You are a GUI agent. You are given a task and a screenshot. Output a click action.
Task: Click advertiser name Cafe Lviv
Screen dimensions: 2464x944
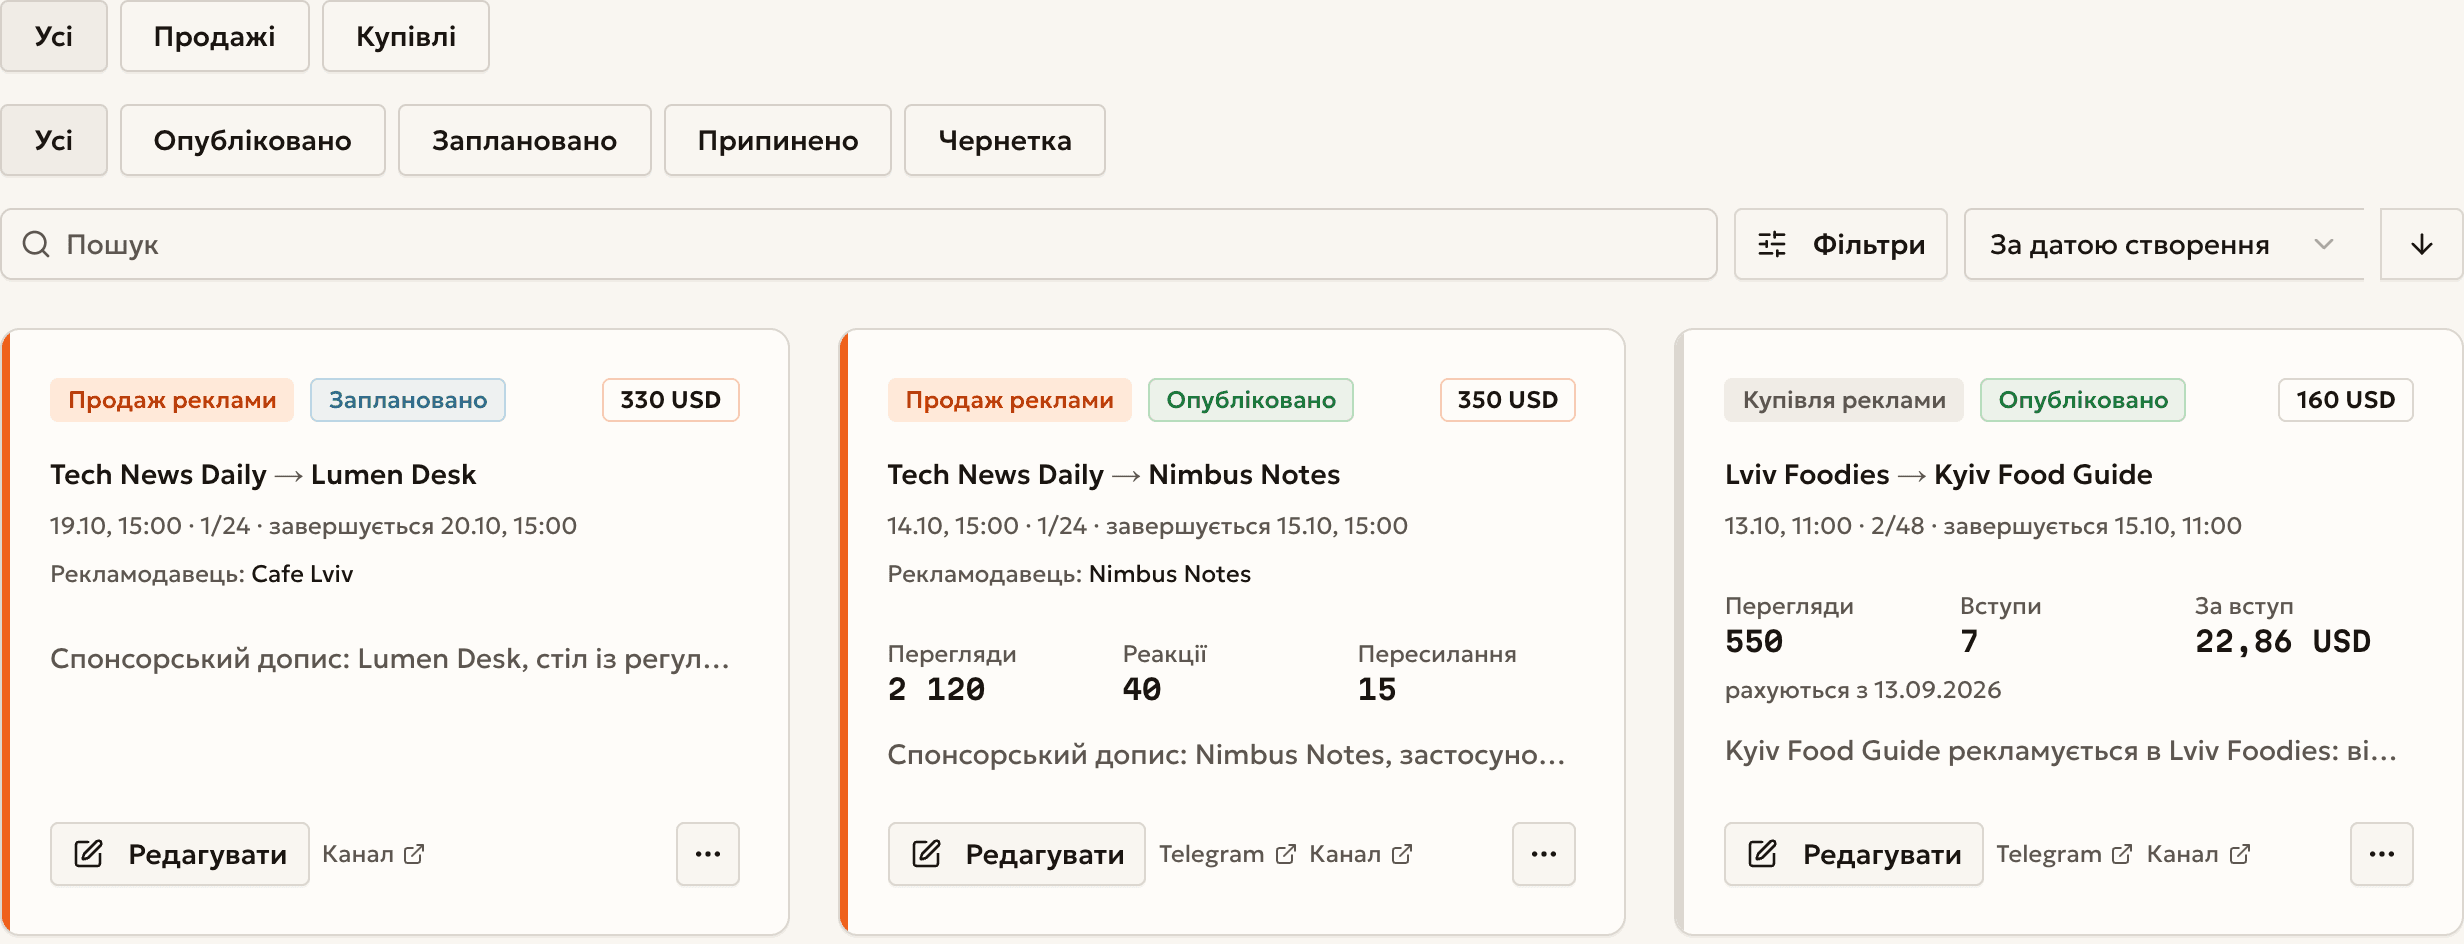point(302,574)
